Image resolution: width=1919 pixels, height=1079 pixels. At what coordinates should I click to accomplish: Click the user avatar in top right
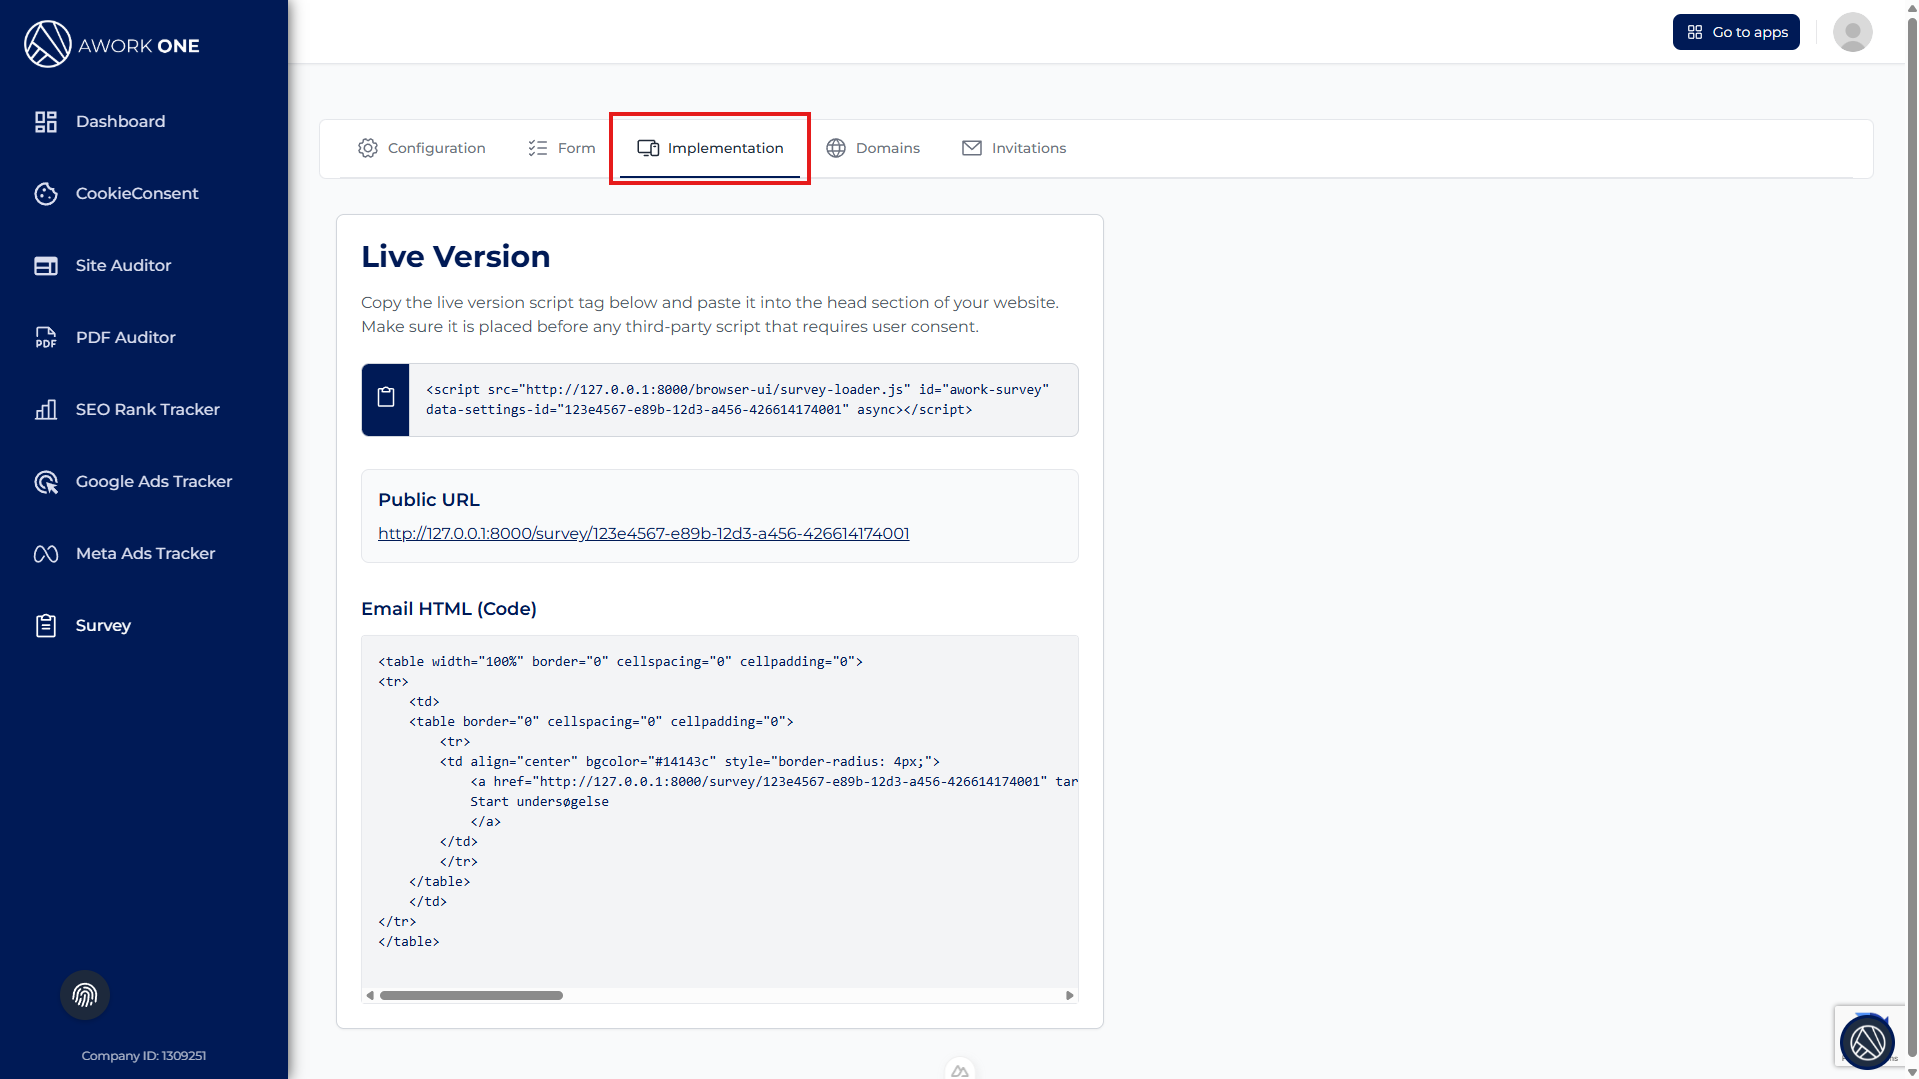point(1852,32)
